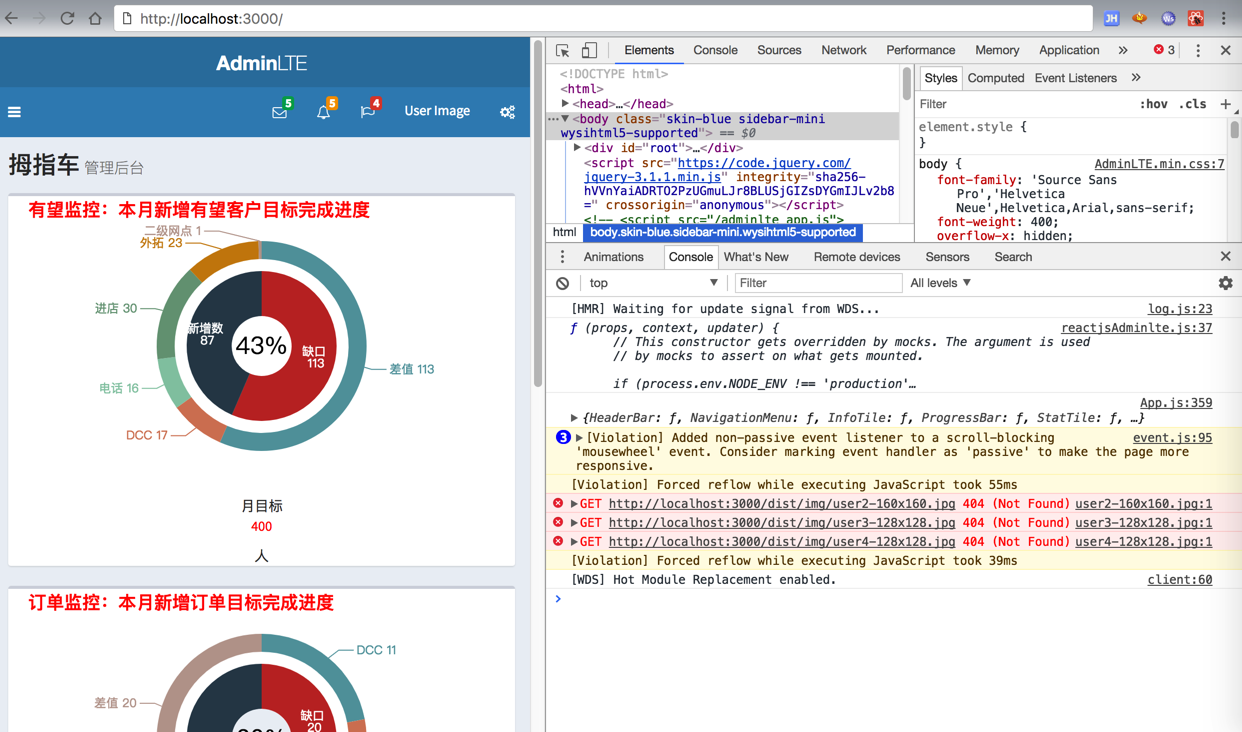1242x732 pixels.
Task: Toggle the DevTools device toolbar
Action: coord(589,50)
